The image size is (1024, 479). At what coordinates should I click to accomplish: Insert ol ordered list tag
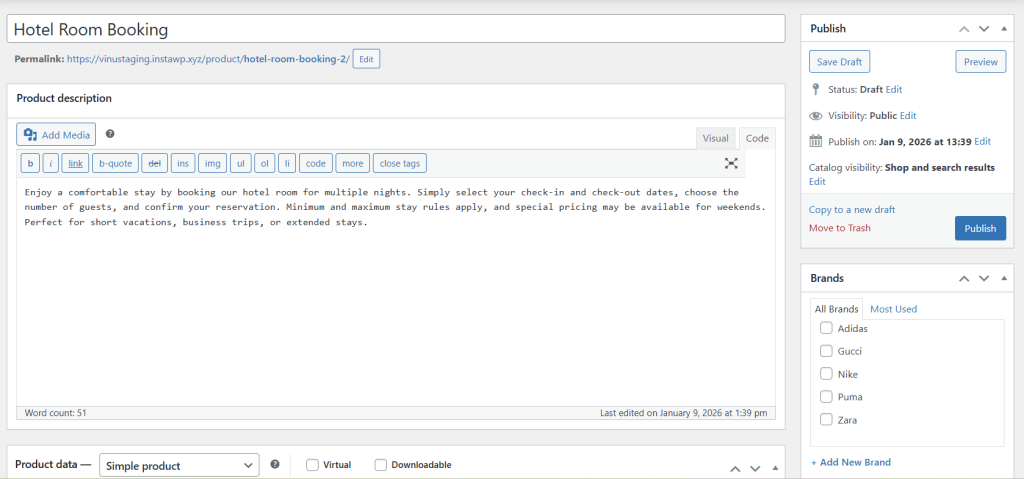264,163
